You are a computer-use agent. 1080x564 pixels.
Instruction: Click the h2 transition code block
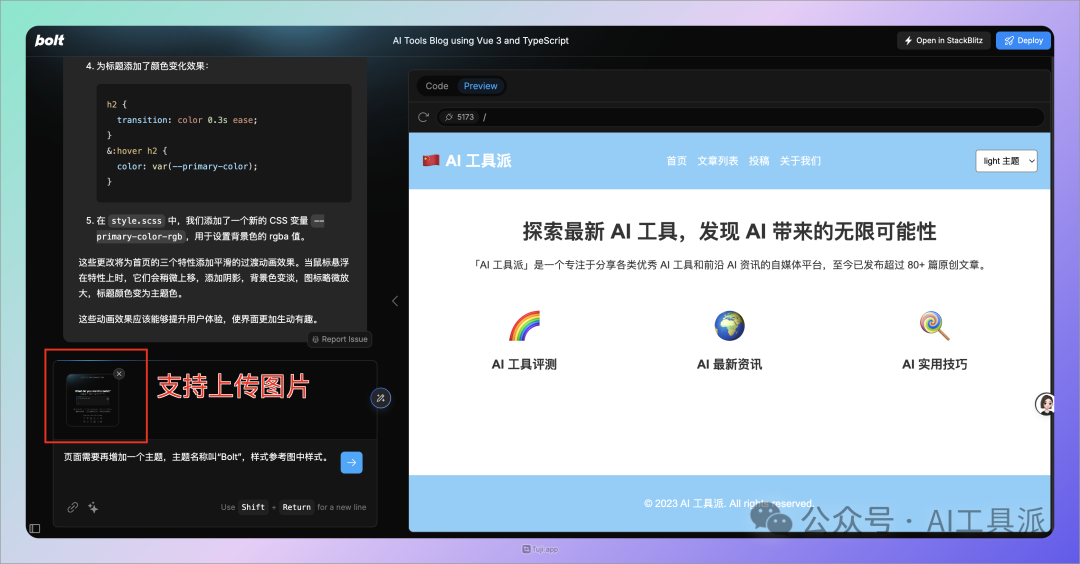pos(224,143)
